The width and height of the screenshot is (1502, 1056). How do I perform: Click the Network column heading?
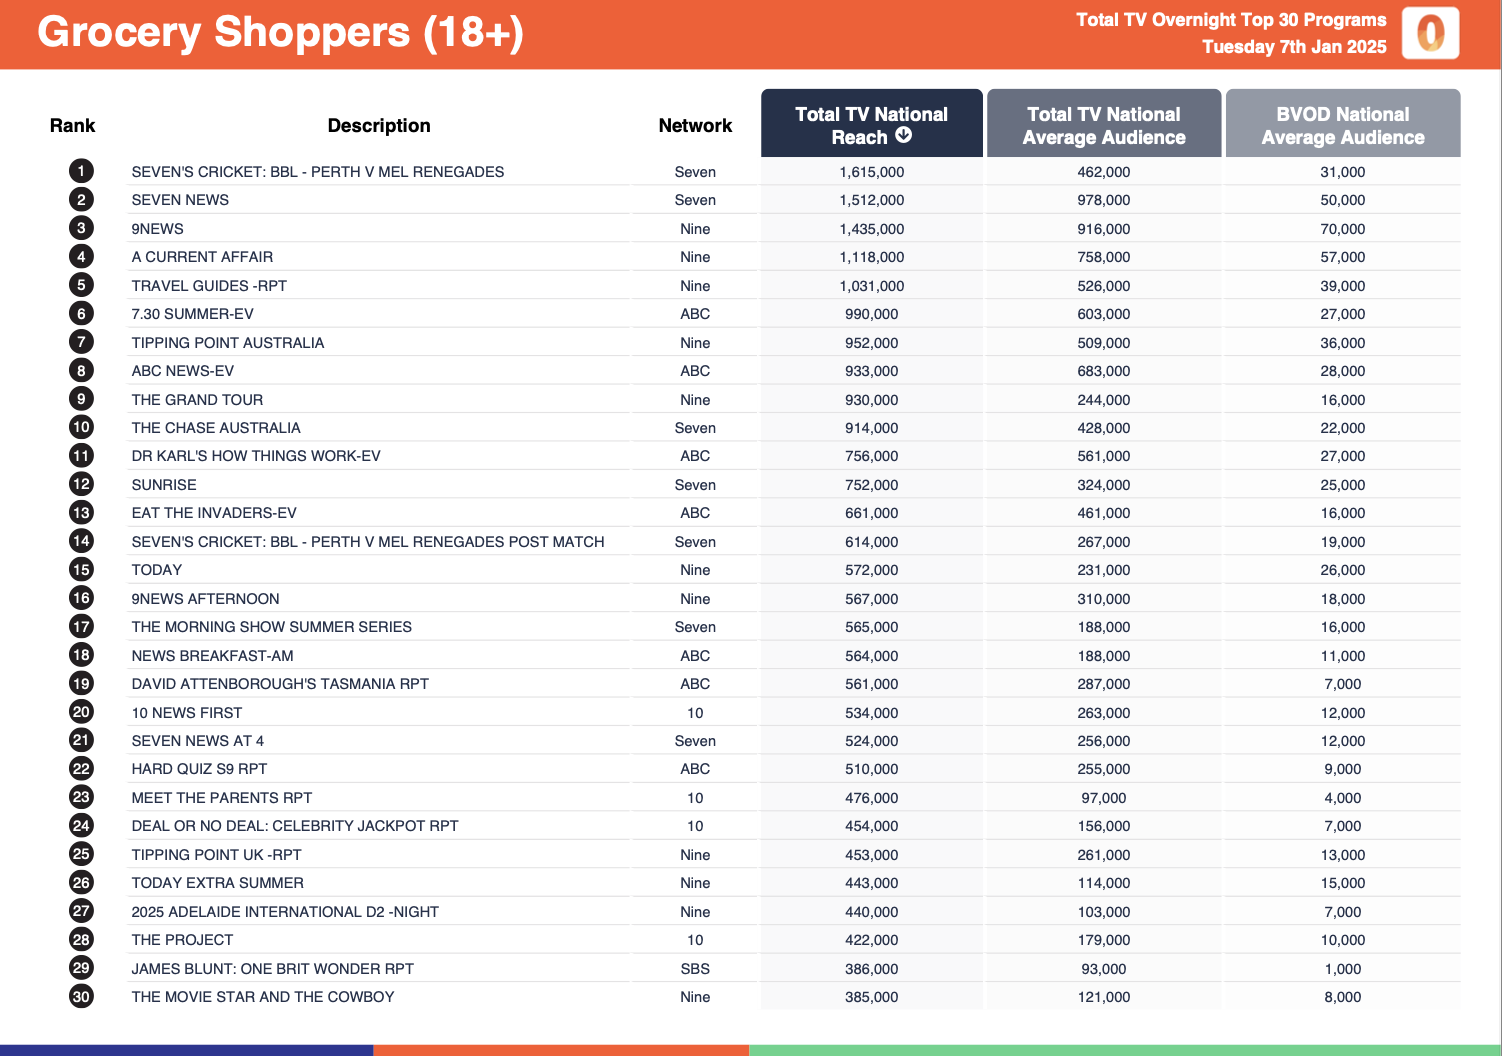pyautogui.click(x=695, y=126)
